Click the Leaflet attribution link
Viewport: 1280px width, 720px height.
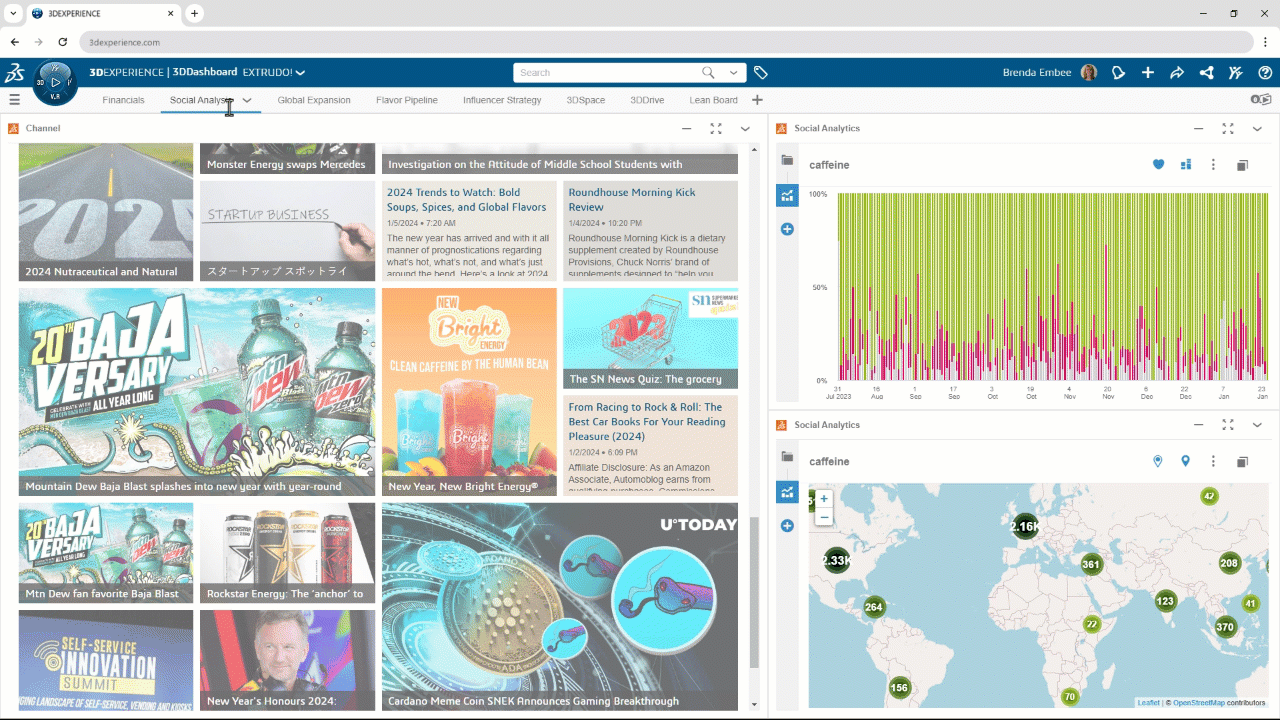1148,703
